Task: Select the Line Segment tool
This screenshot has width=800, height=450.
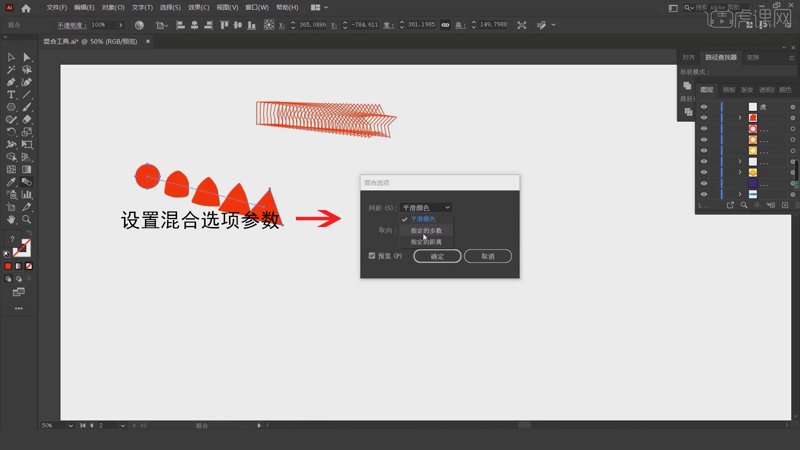Action: [x=27, y=94]
